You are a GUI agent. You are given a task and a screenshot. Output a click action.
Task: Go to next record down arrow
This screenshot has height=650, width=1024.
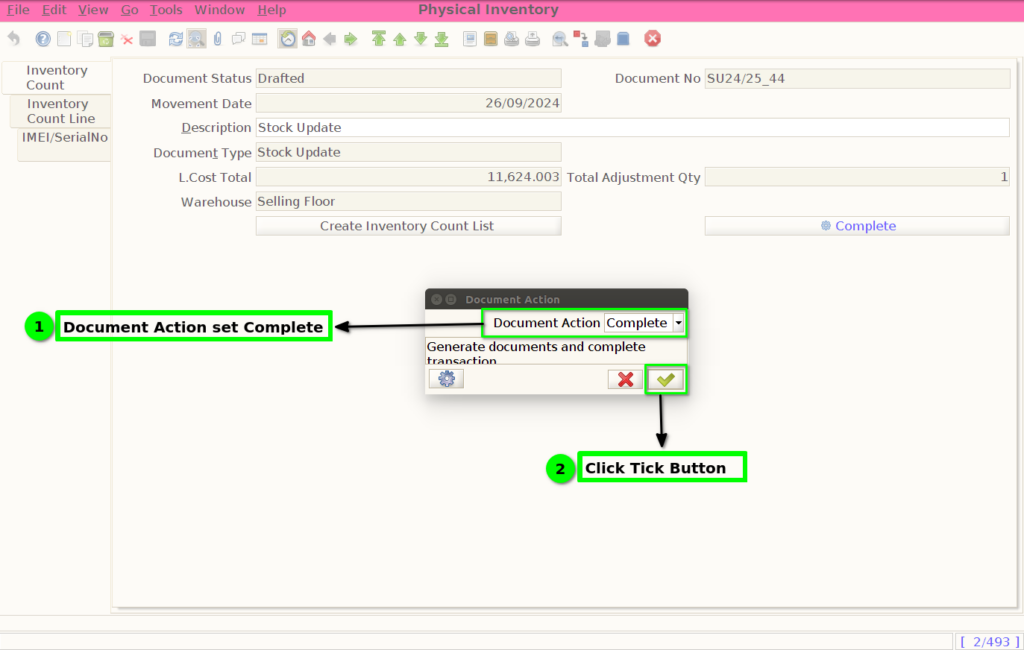point(421,39)
